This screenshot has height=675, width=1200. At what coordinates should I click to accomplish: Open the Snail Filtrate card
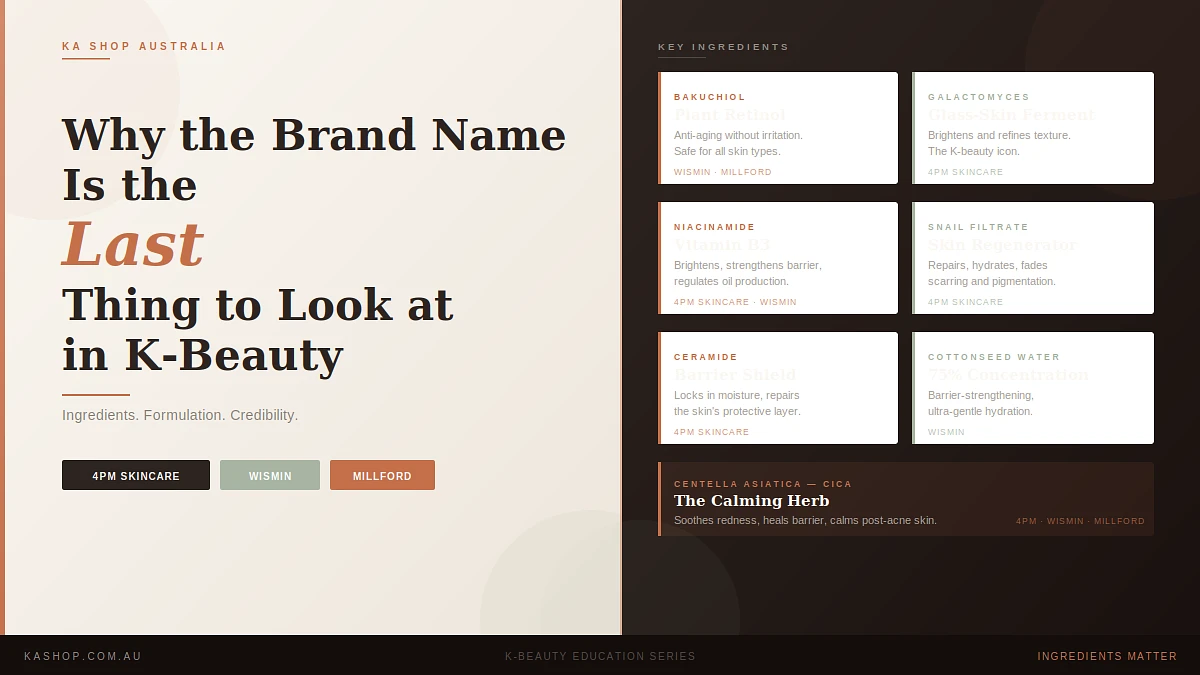coord(1033,258)
